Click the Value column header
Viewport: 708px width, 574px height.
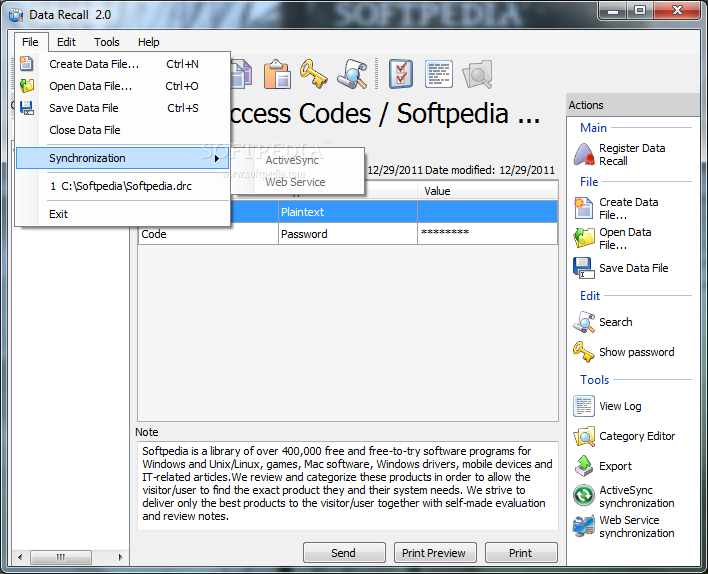pyautogui.click(x=487, y=191)
